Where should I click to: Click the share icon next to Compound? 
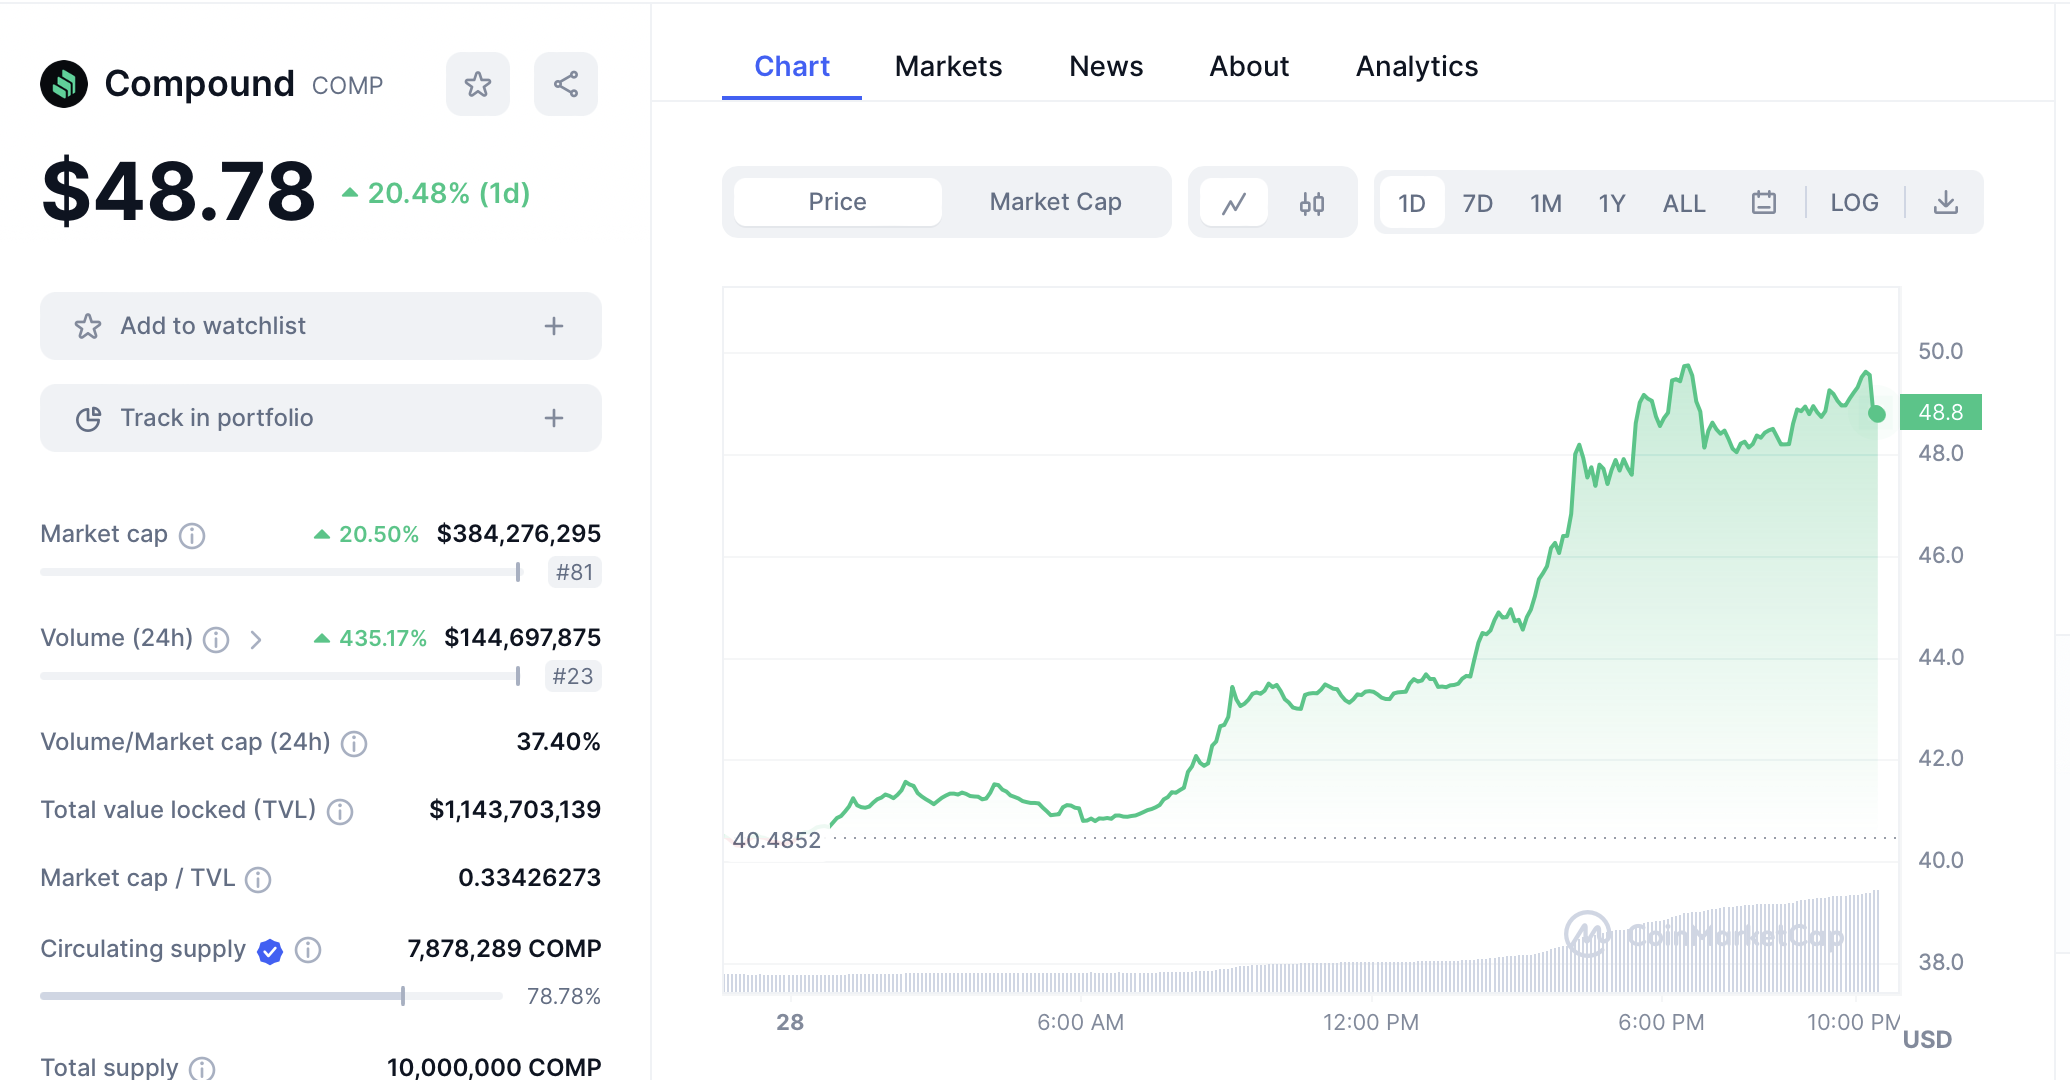pos(566,84)
